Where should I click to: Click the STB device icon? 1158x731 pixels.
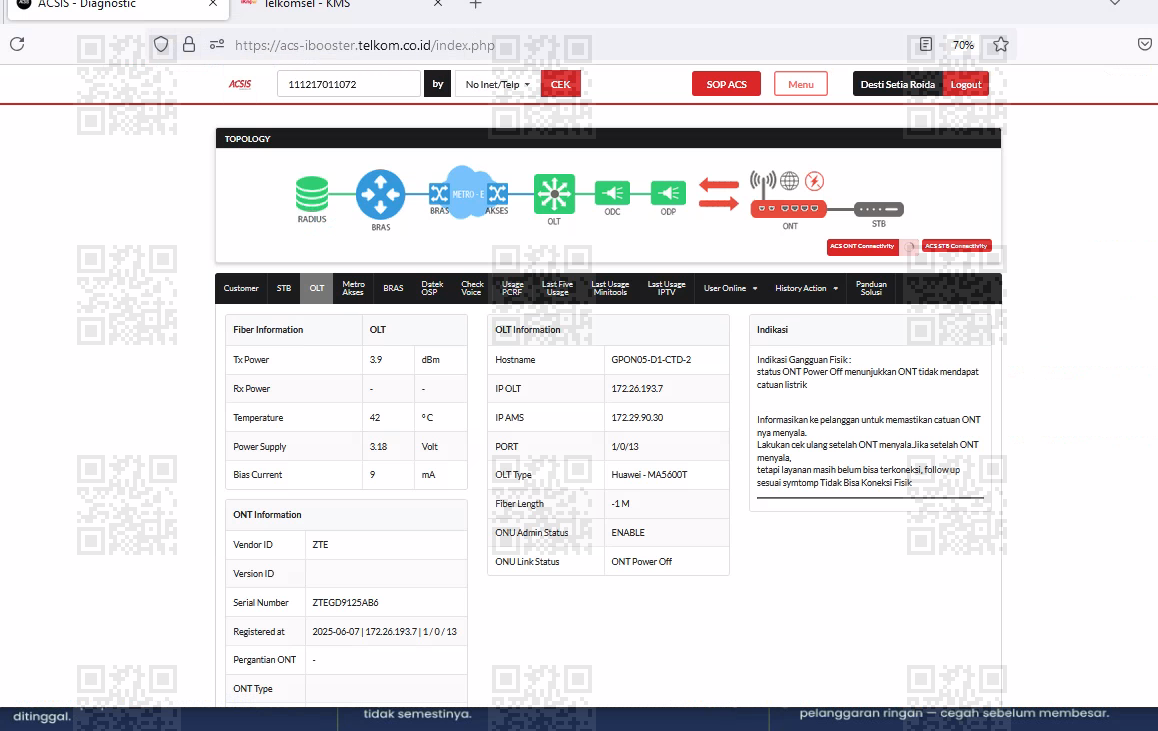click(879, 209)
